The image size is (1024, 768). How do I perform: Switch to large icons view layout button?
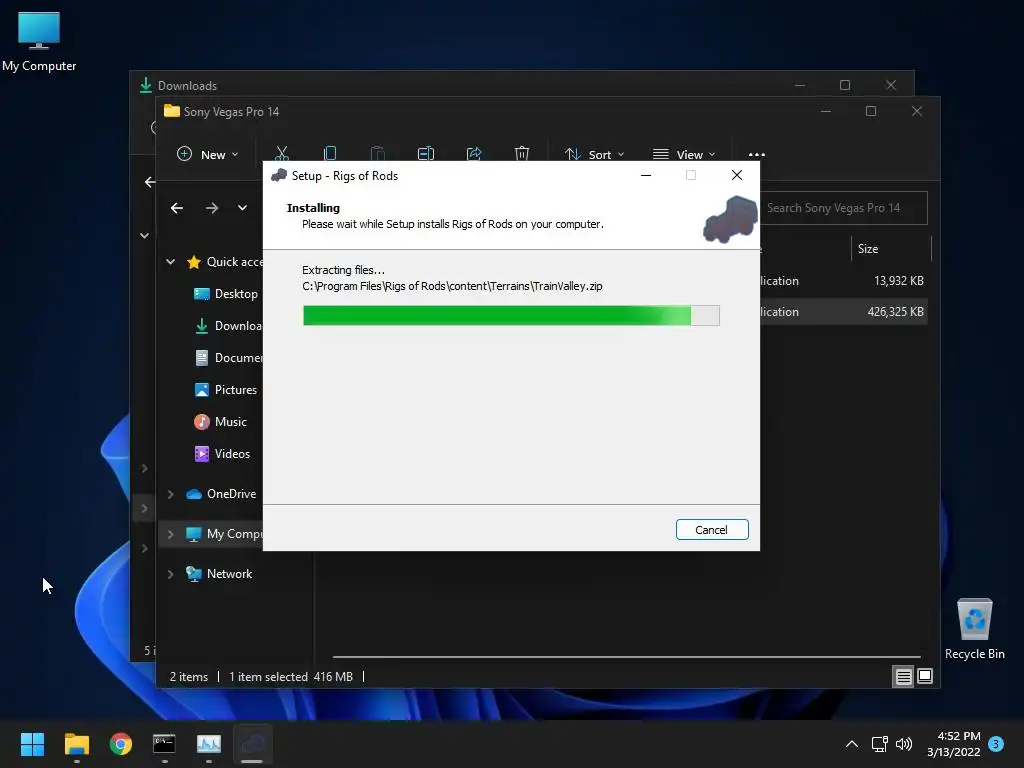[x=925, y=676]
